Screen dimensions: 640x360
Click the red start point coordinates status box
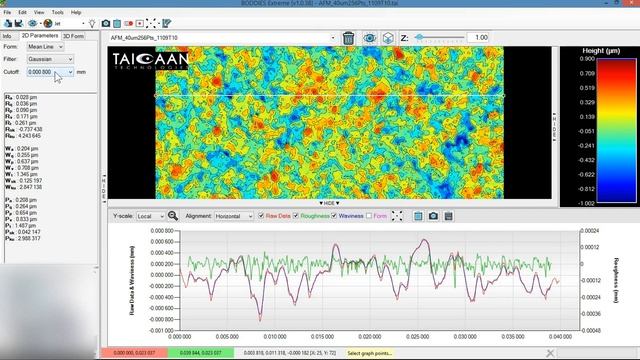(134, 353)
